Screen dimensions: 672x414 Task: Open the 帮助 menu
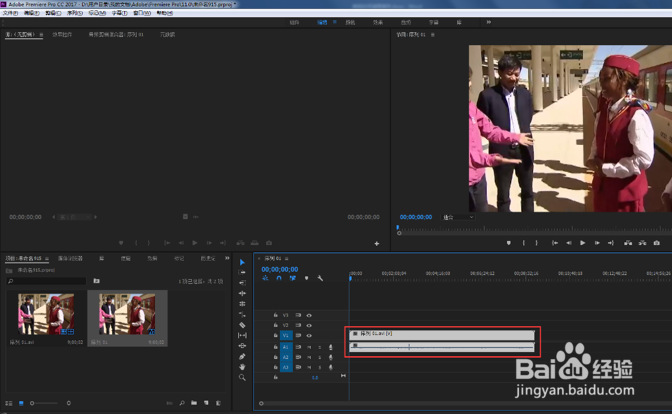point(165,13)
